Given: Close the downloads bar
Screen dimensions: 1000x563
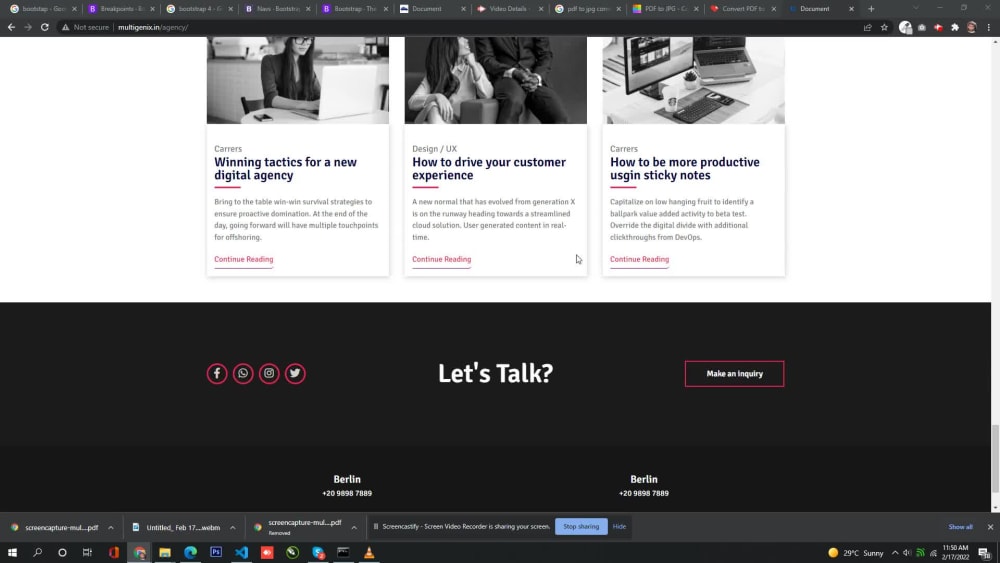Looking at the screenshot, I should pyautogui.click(x=990, y=527).
